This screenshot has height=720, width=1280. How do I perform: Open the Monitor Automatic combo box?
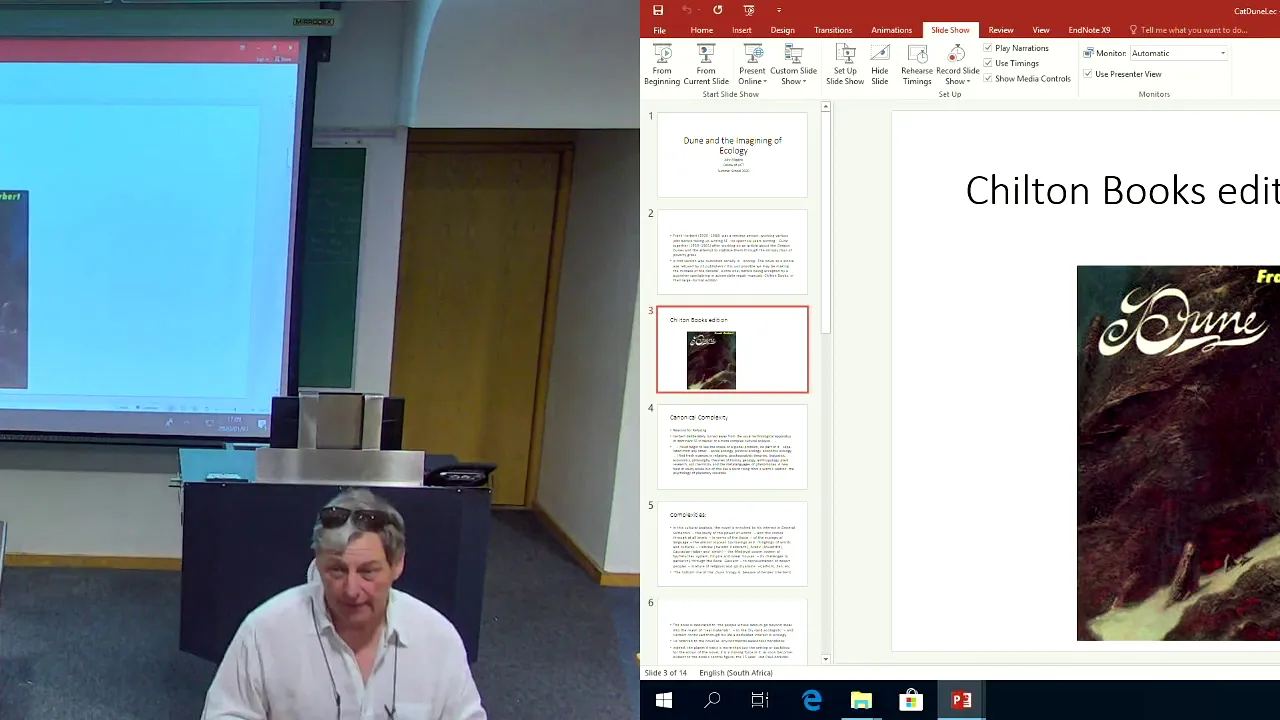tap(1178, 53)
